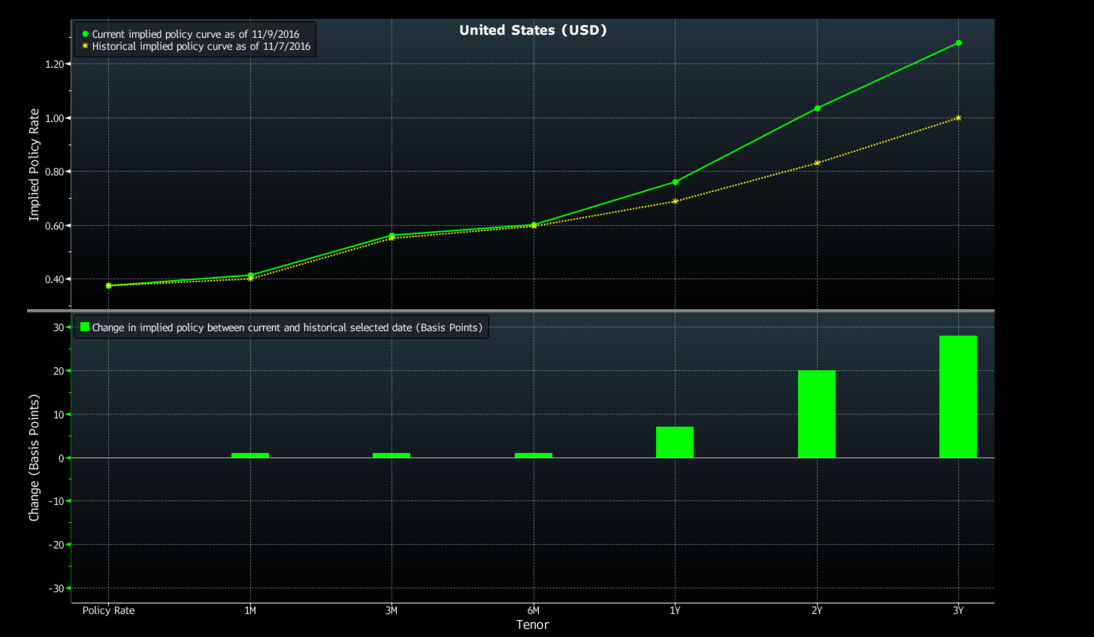This screenshot has height=637, width=1094.
Task: Click the 6M label on the tenor axis
Action: tap(533, 610)
